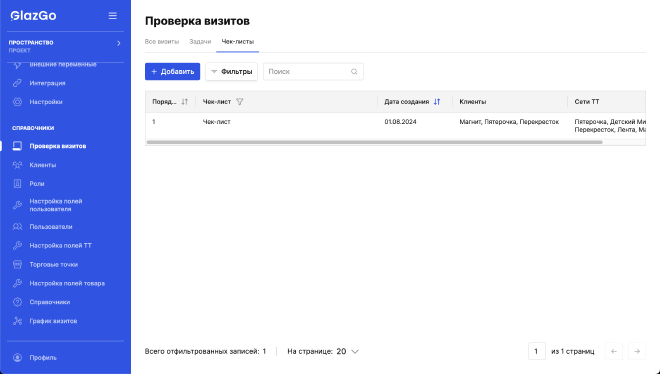Sort by Порядок column arrows
The height and width of the screenshot is (374, 660).
click(184, 102)
